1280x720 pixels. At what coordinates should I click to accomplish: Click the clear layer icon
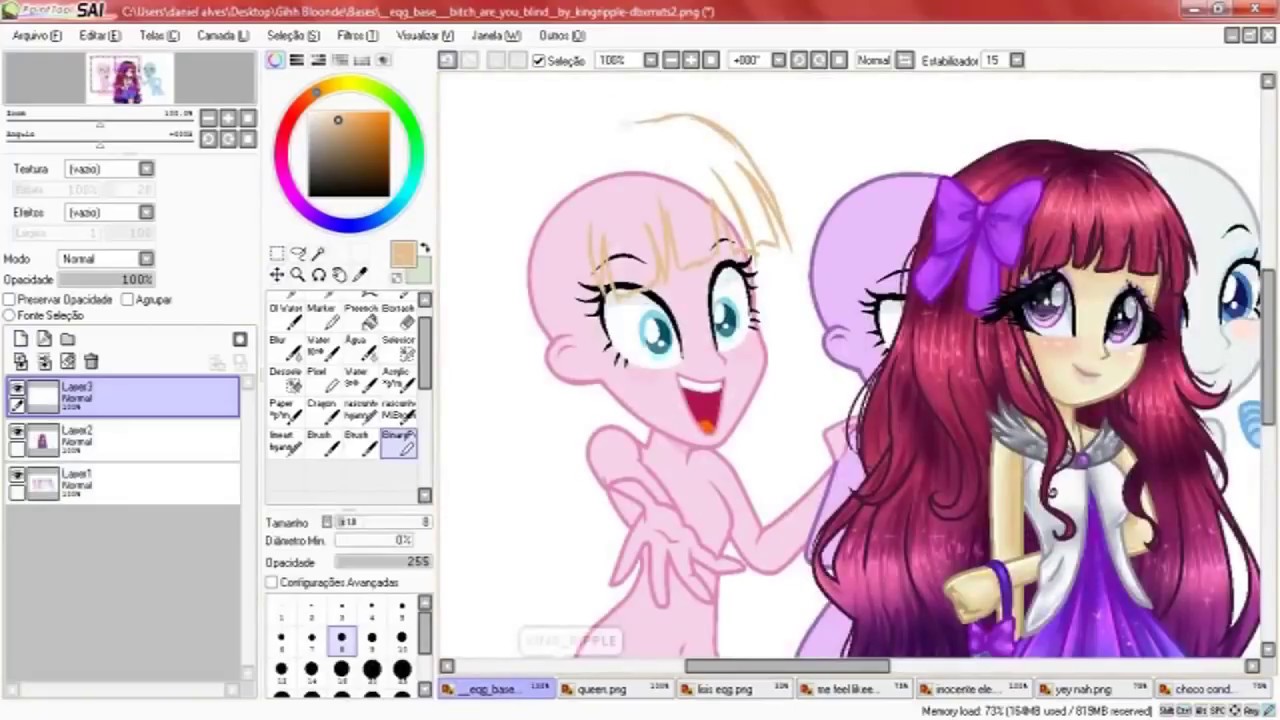(67, 361)
